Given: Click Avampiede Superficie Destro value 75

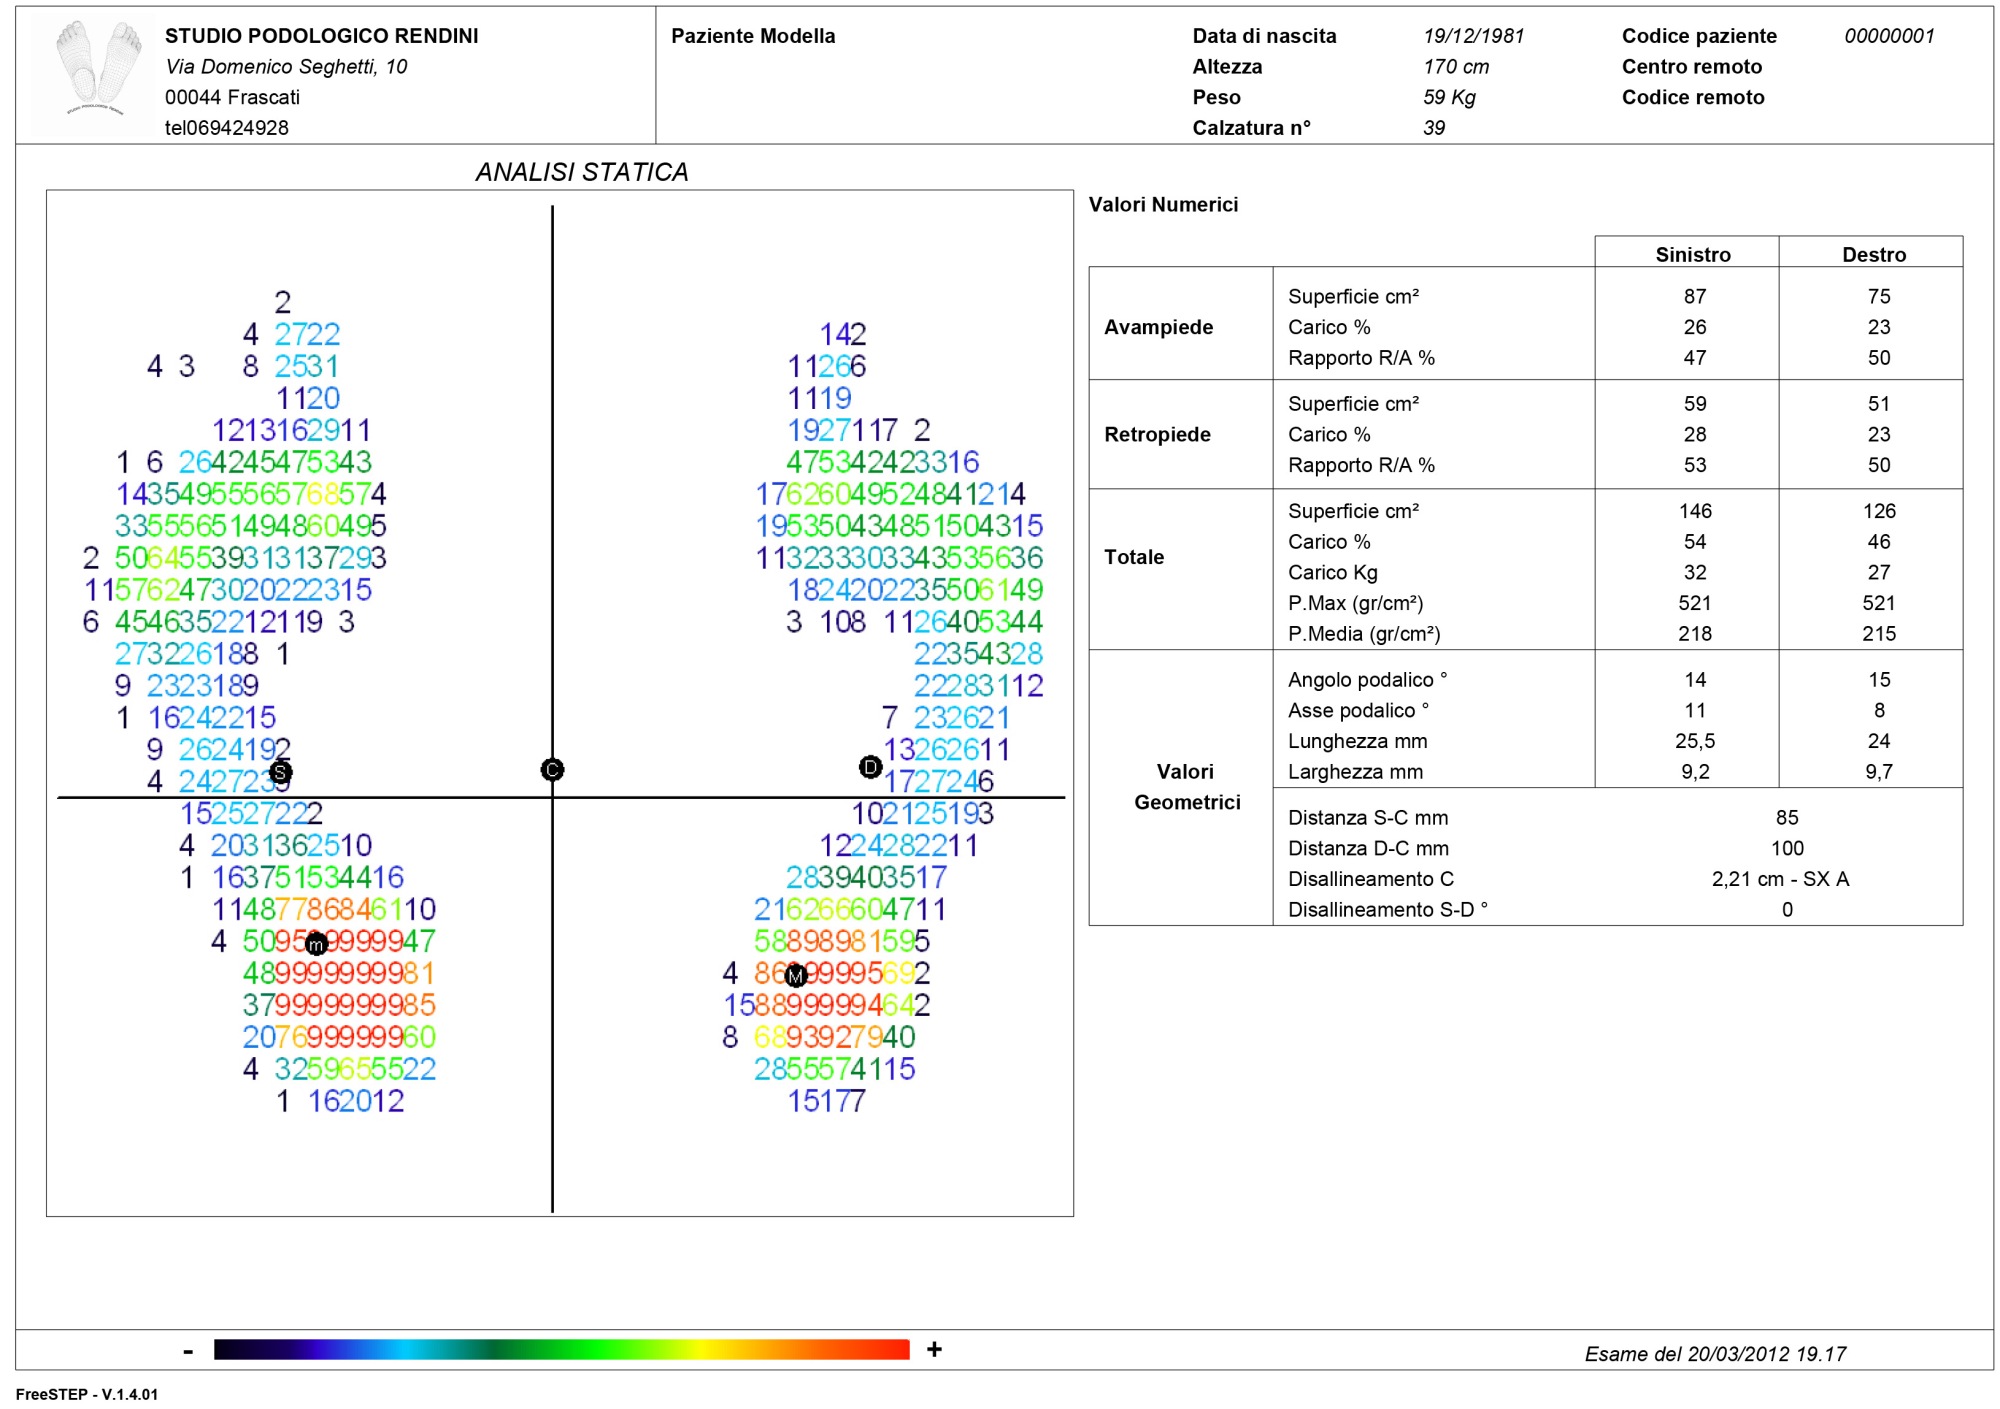Looking at the screenshot, I should (x=1879, y=296).
